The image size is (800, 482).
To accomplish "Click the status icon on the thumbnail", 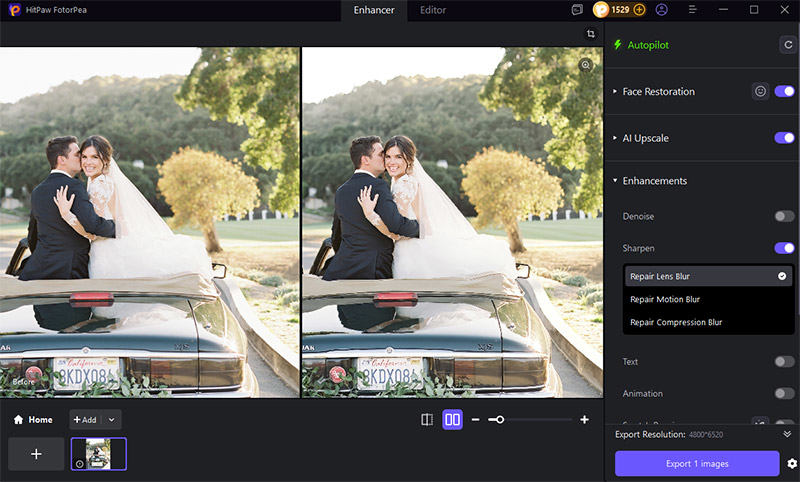I will click(79, 464).
